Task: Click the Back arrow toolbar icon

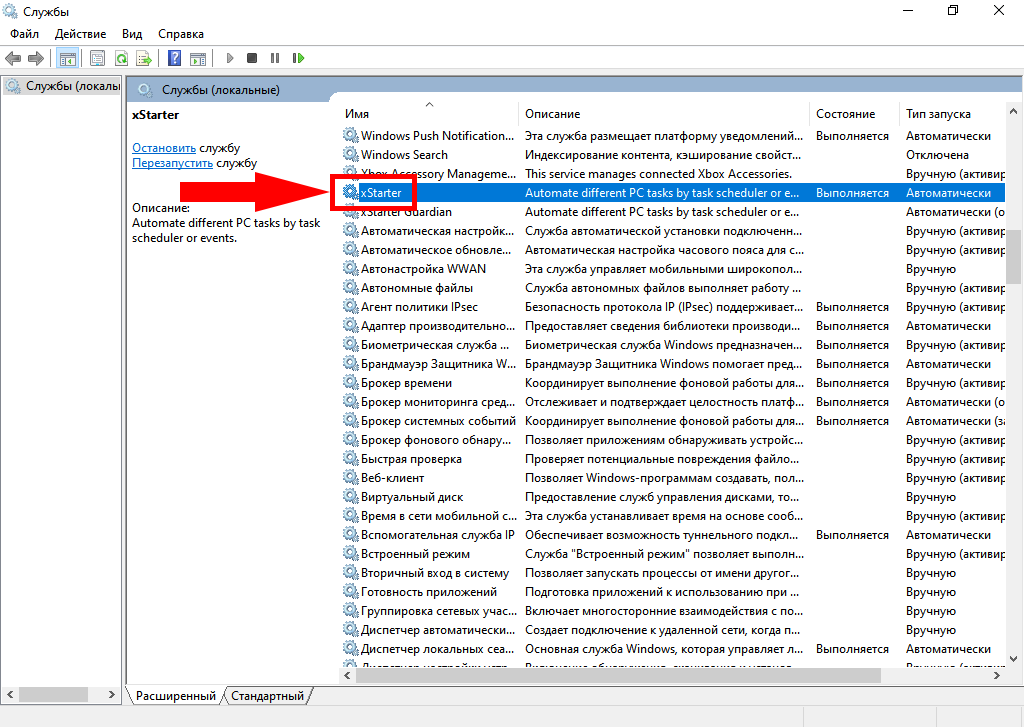Action: tap(13, 59)
